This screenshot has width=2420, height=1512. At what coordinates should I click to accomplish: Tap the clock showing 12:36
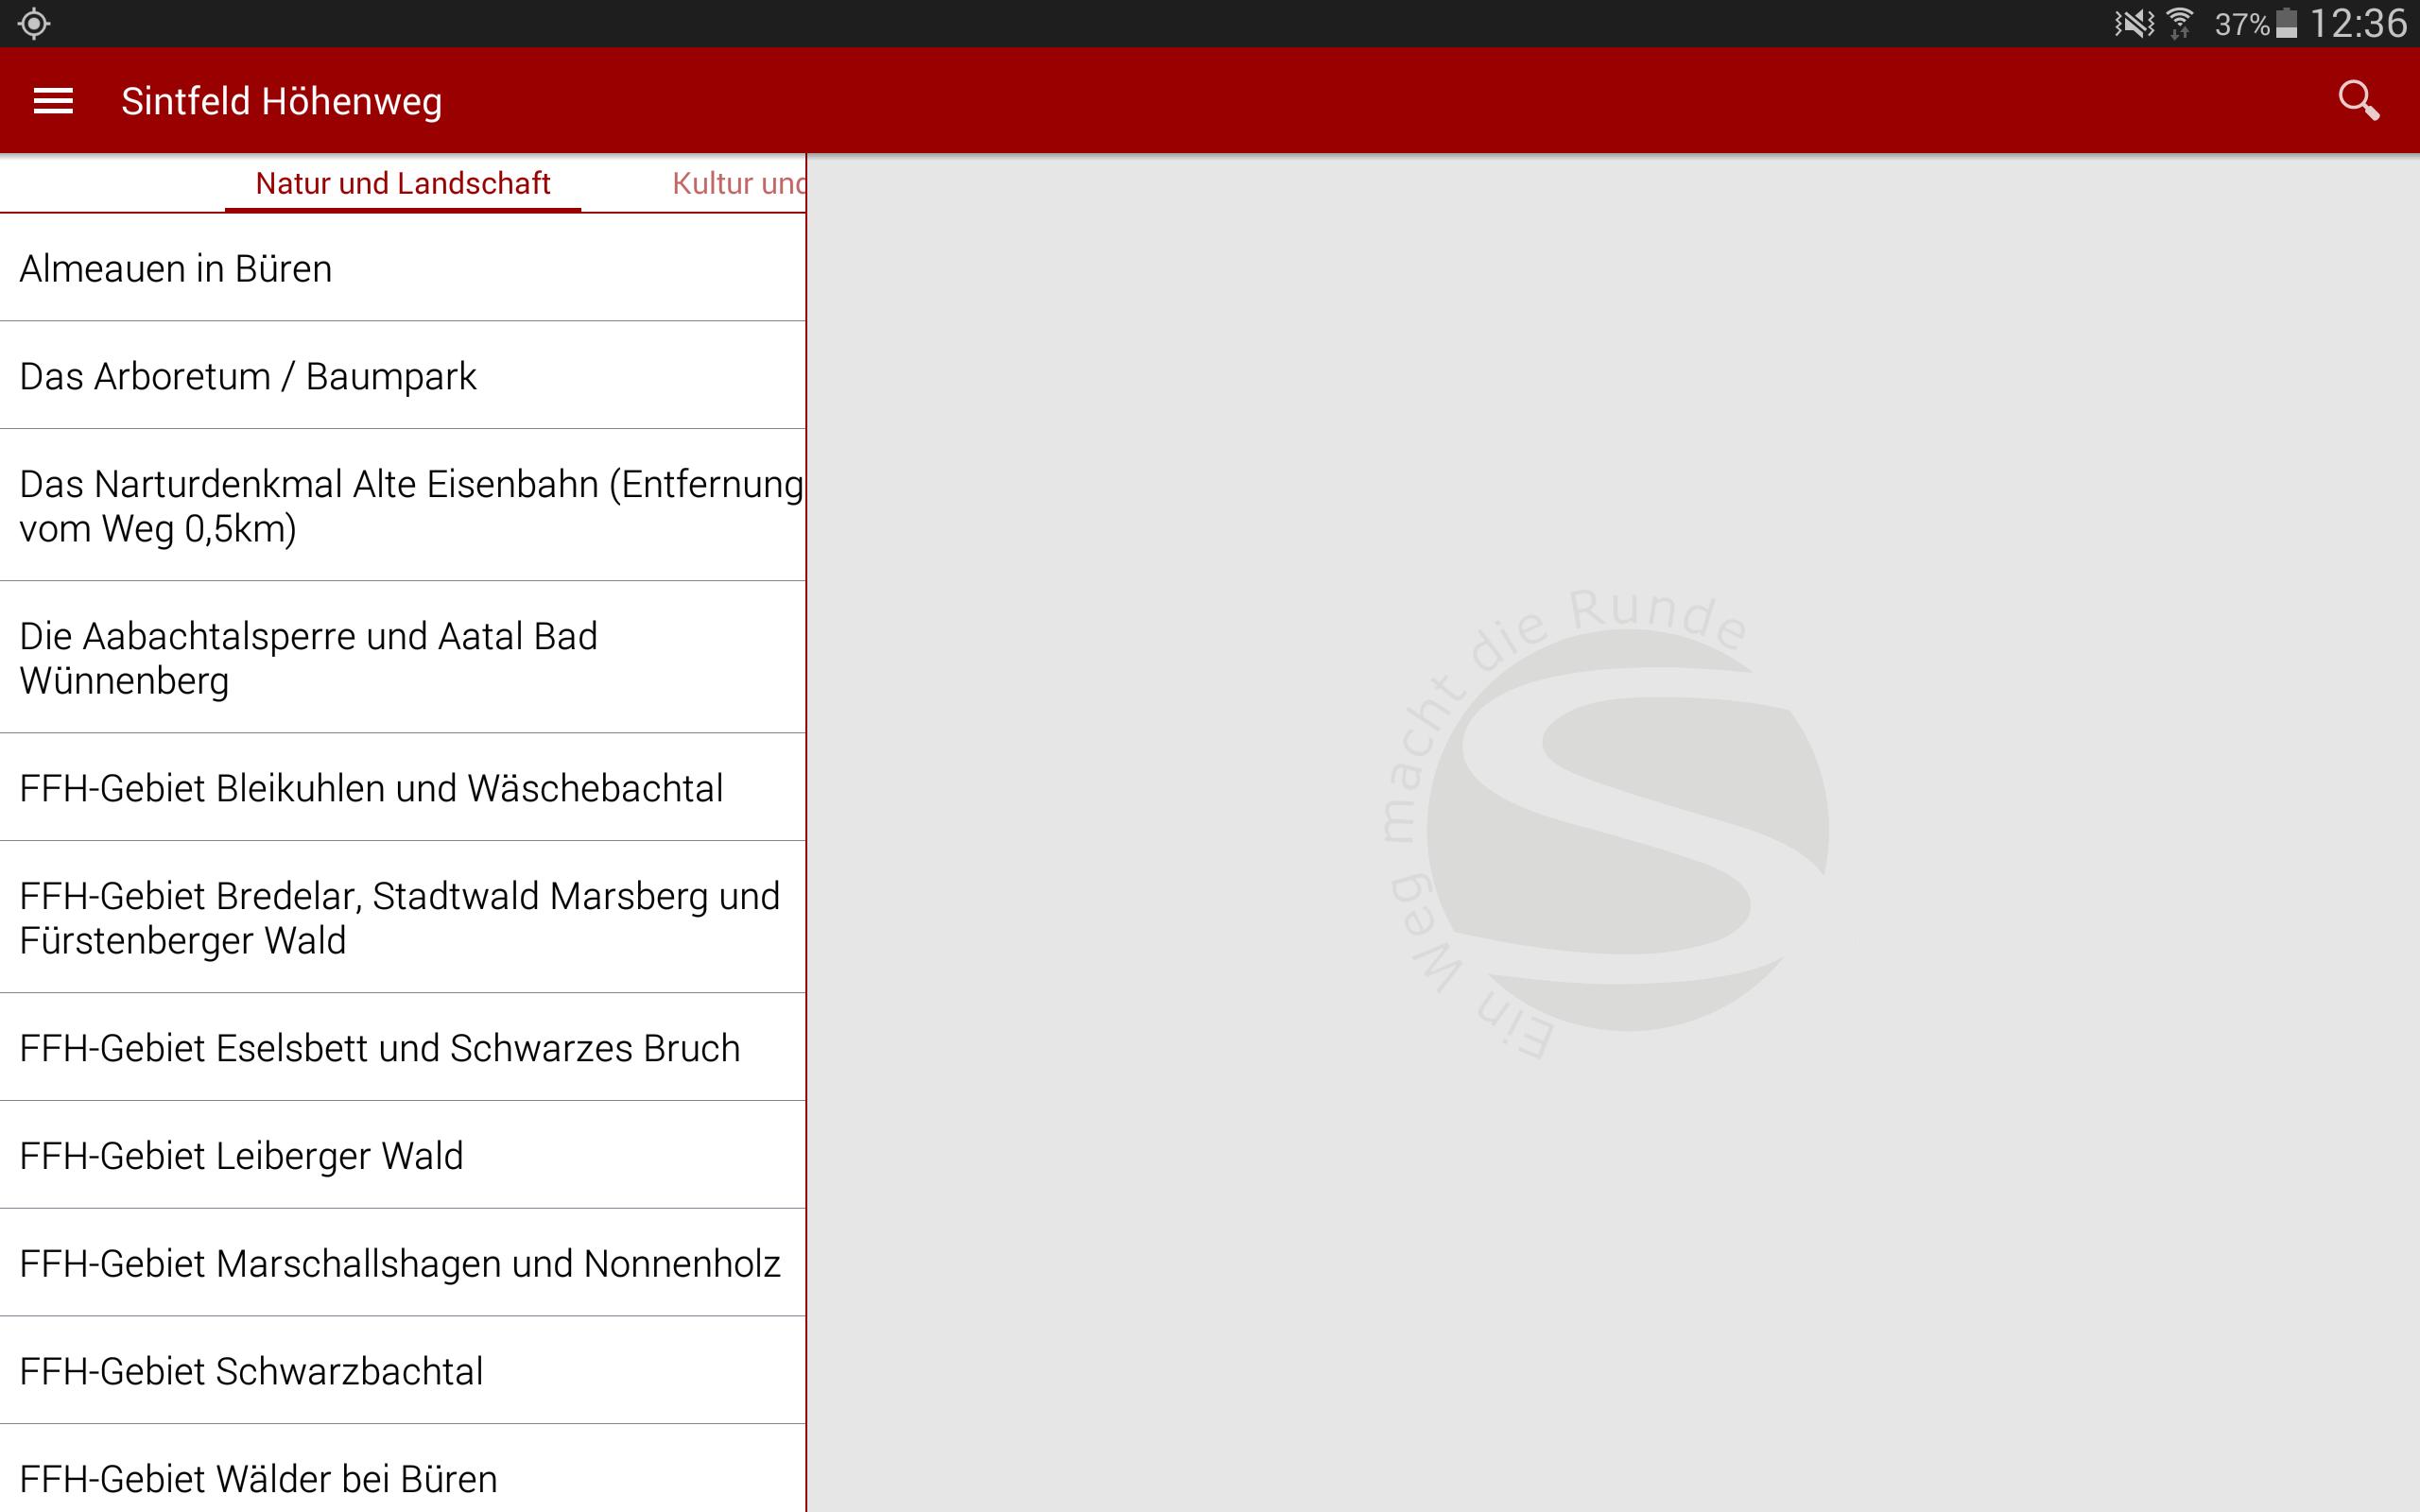(2357, 23)
